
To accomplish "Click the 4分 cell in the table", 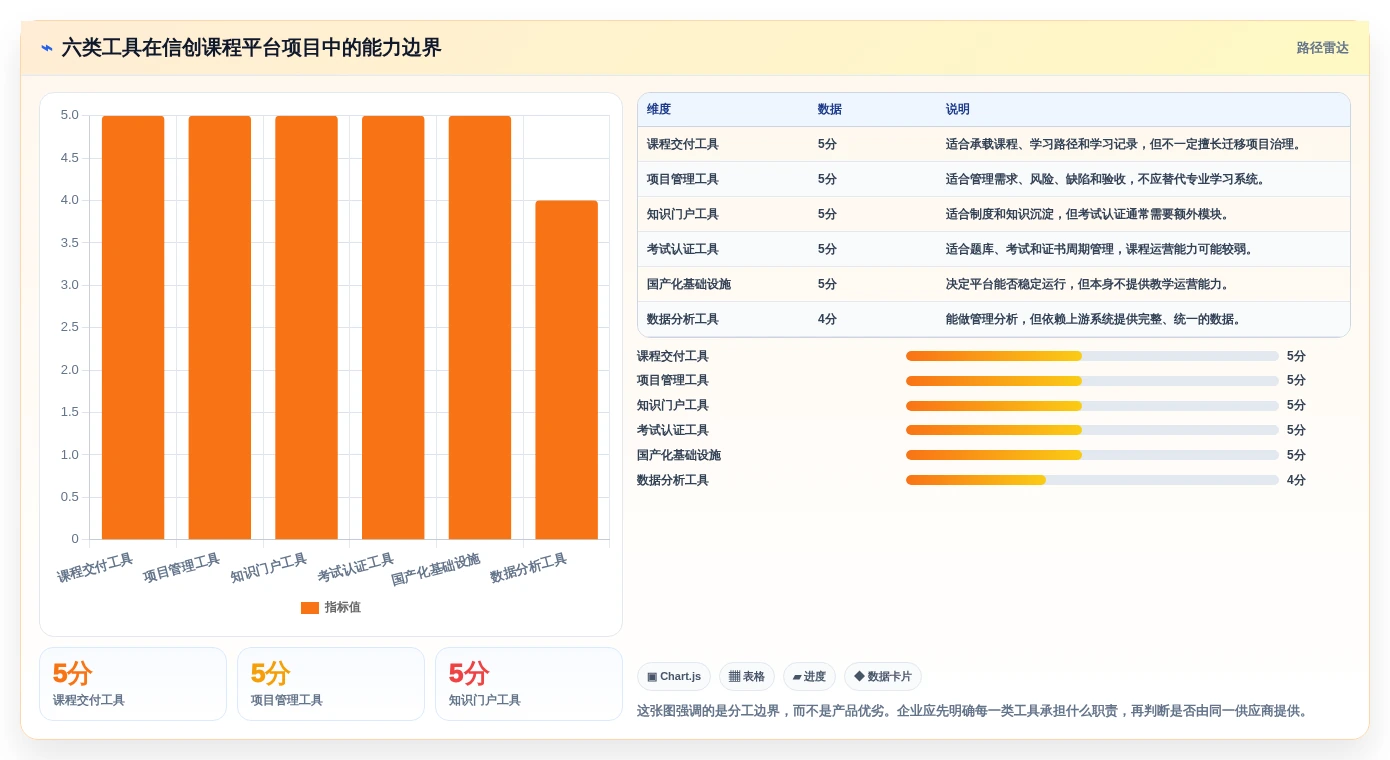I will click(827, 319).
